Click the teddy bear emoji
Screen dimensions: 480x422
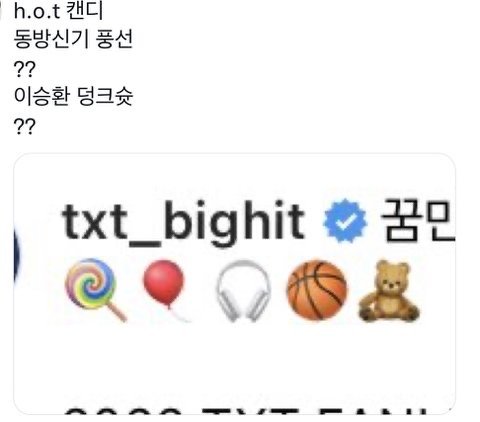(x=389, y=291)
